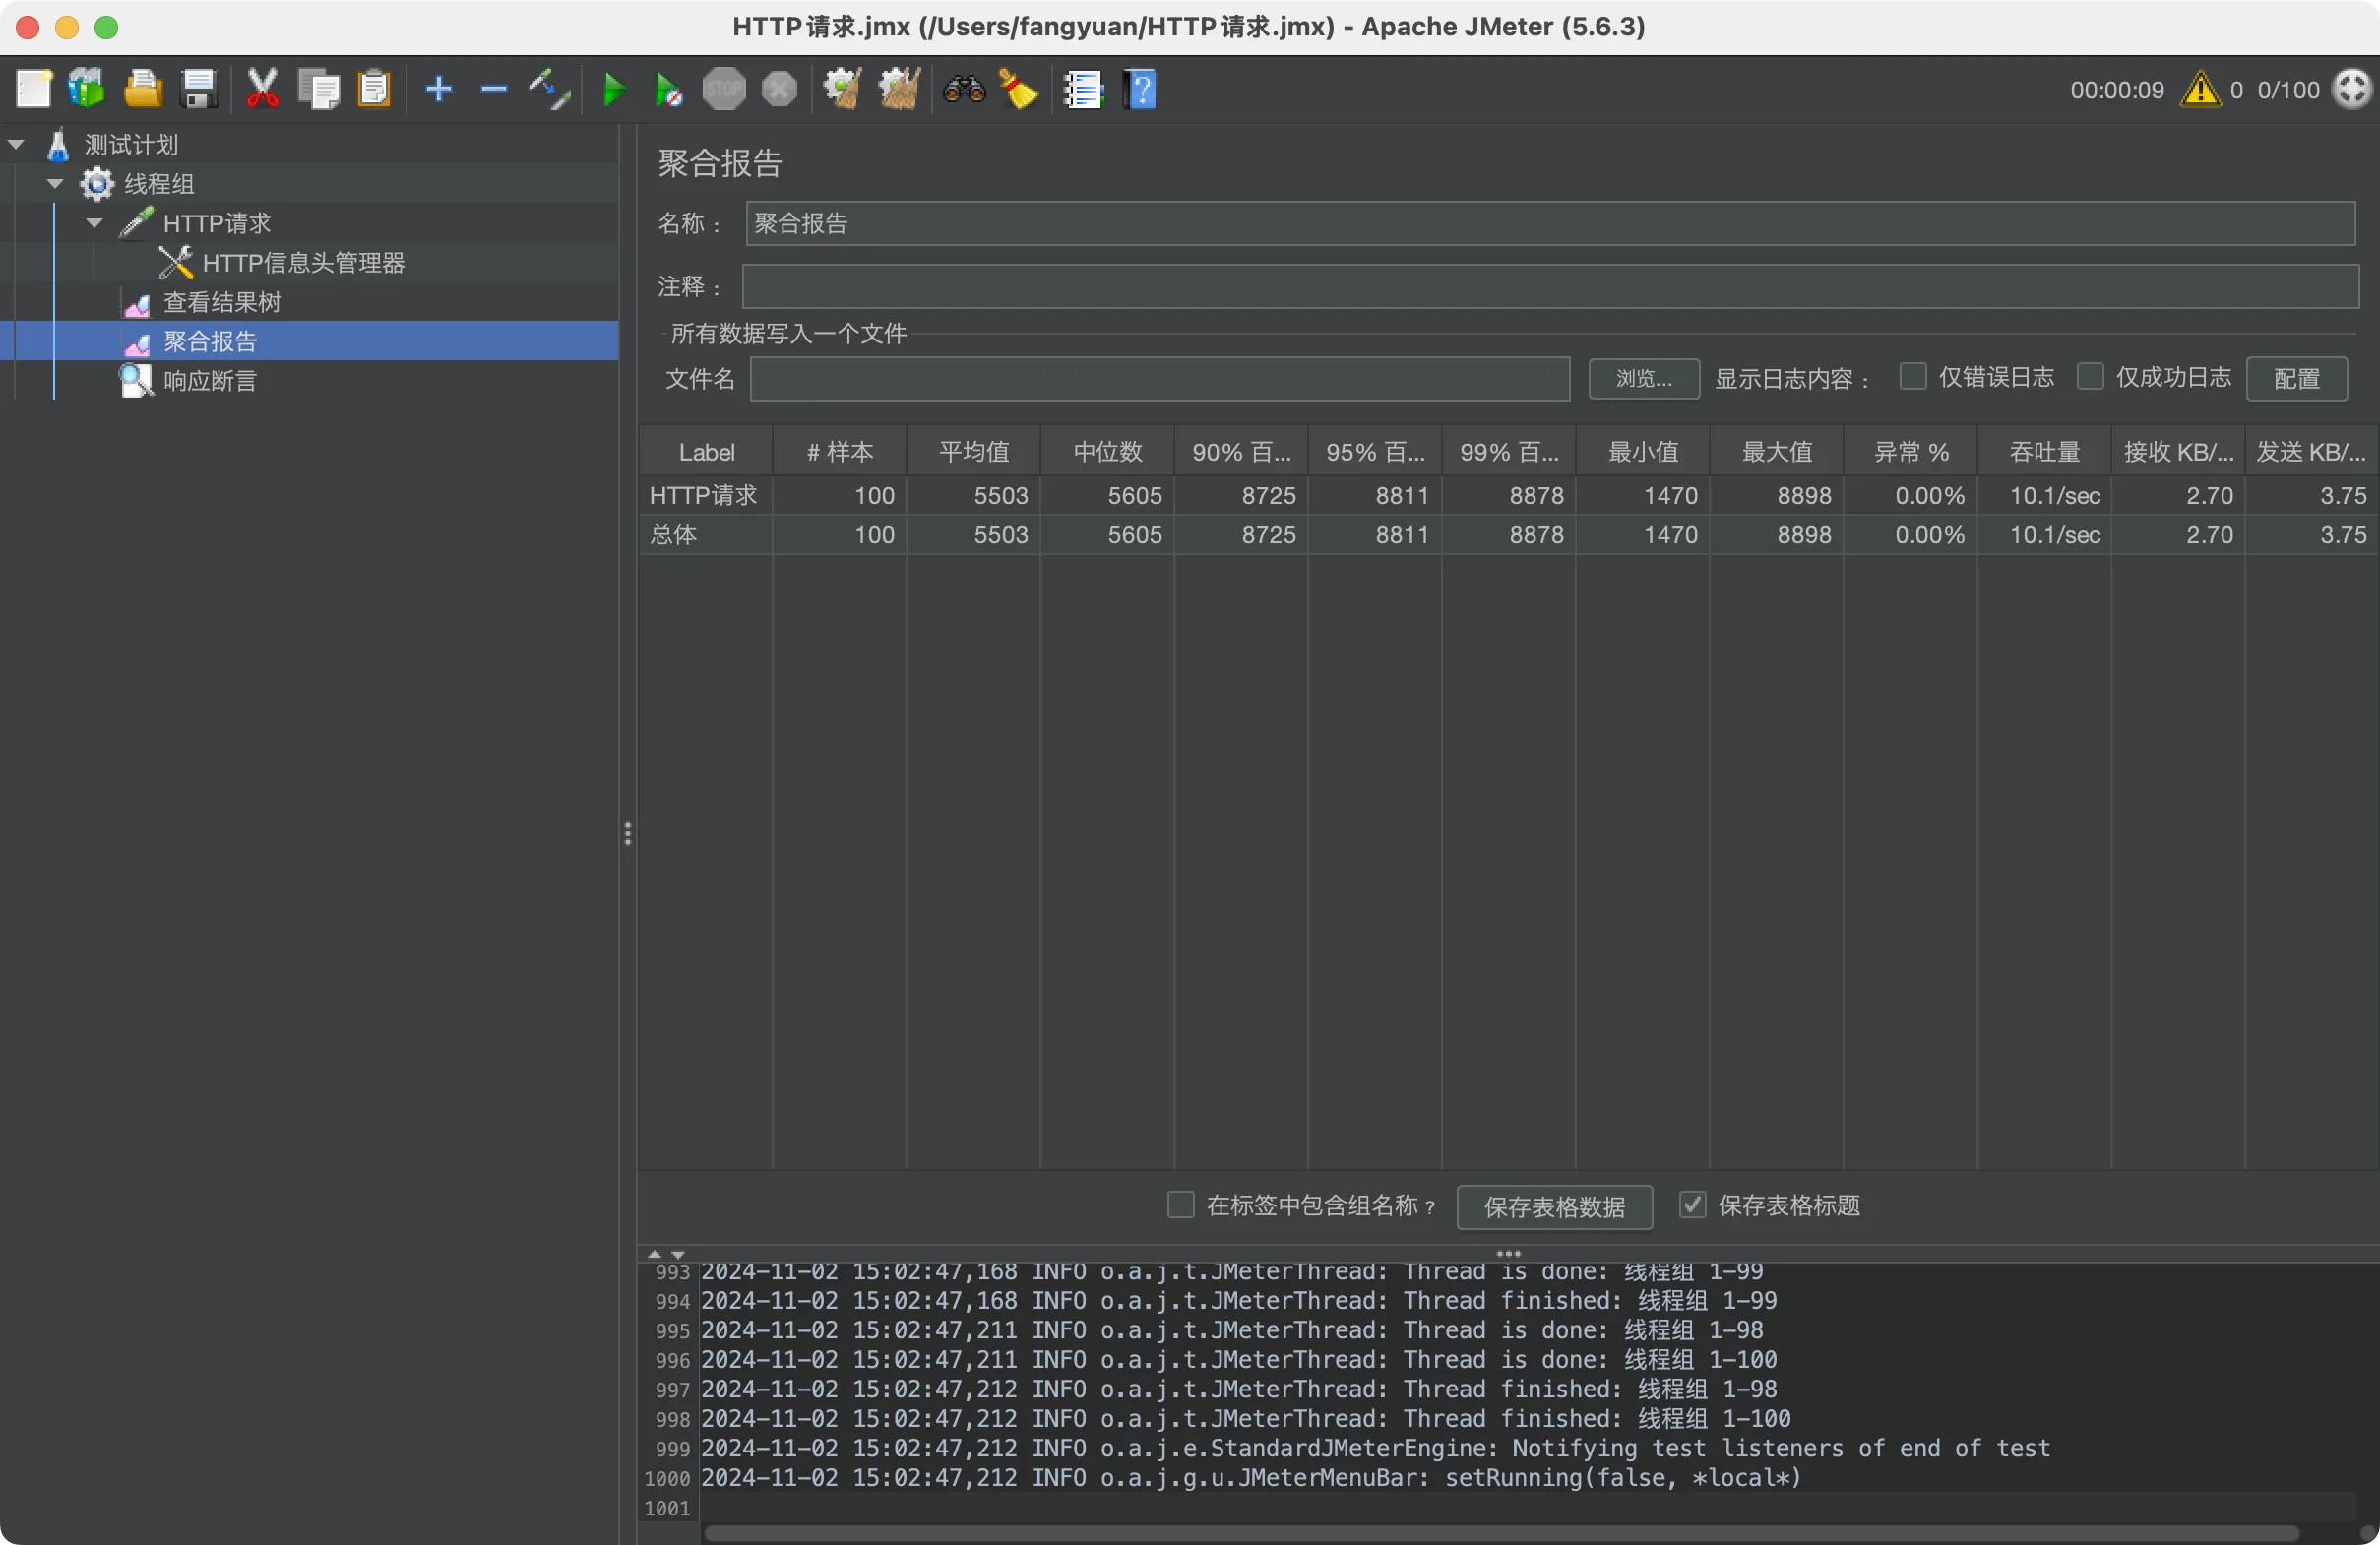This screenshot has height=1545, width=2380.
Task: Expand all nodes with the plus icon
Action: [x=438, y=89]
